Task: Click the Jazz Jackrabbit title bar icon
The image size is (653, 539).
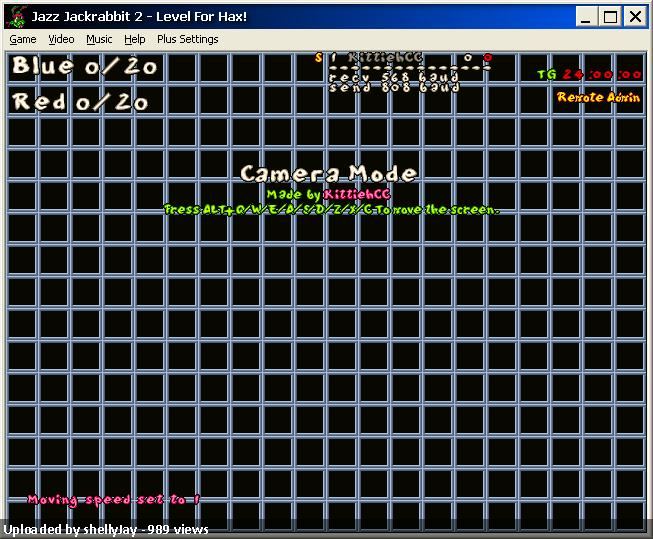Action: point(17,17)
